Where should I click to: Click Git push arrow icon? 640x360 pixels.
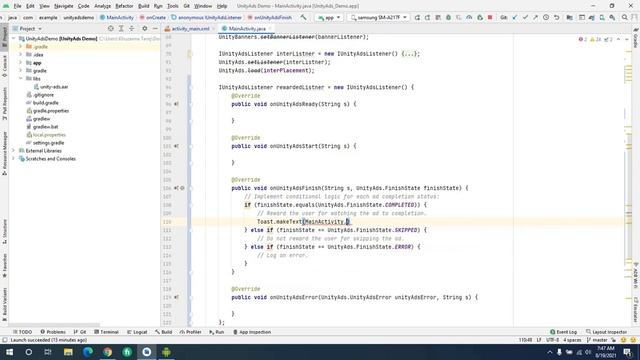tap(535, 18)
